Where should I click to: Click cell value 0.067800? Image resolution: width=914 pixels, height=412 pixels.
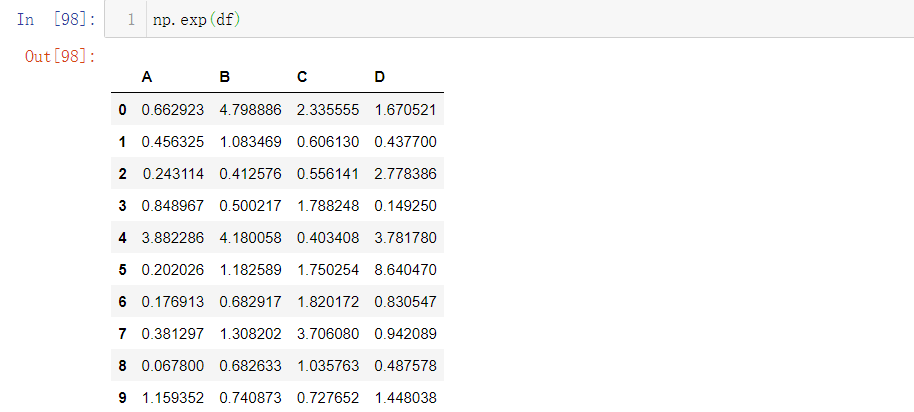click(x=173, y=366)
